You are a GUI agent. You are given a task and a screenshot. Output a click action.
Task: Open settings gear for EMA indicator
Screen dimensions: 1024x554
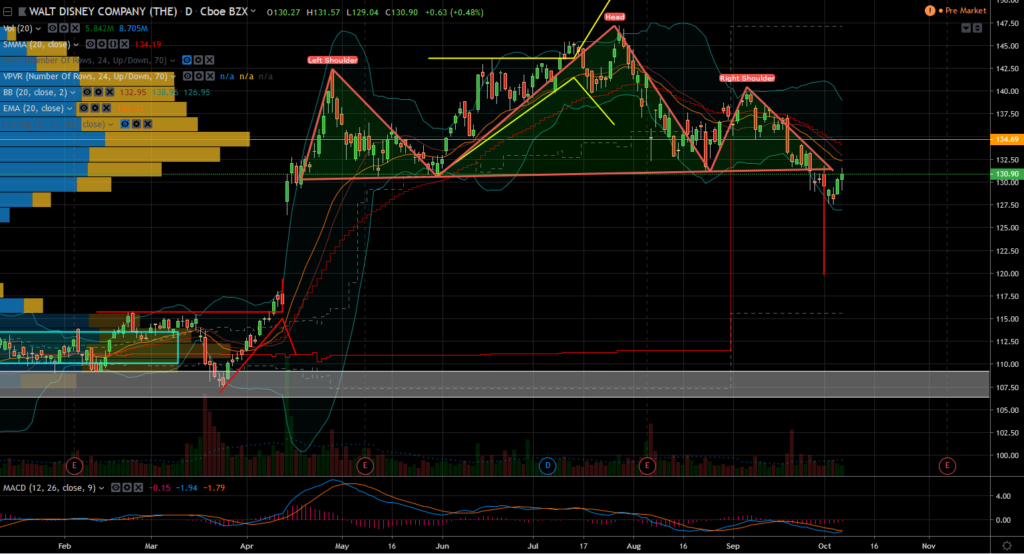pos(95,108)
